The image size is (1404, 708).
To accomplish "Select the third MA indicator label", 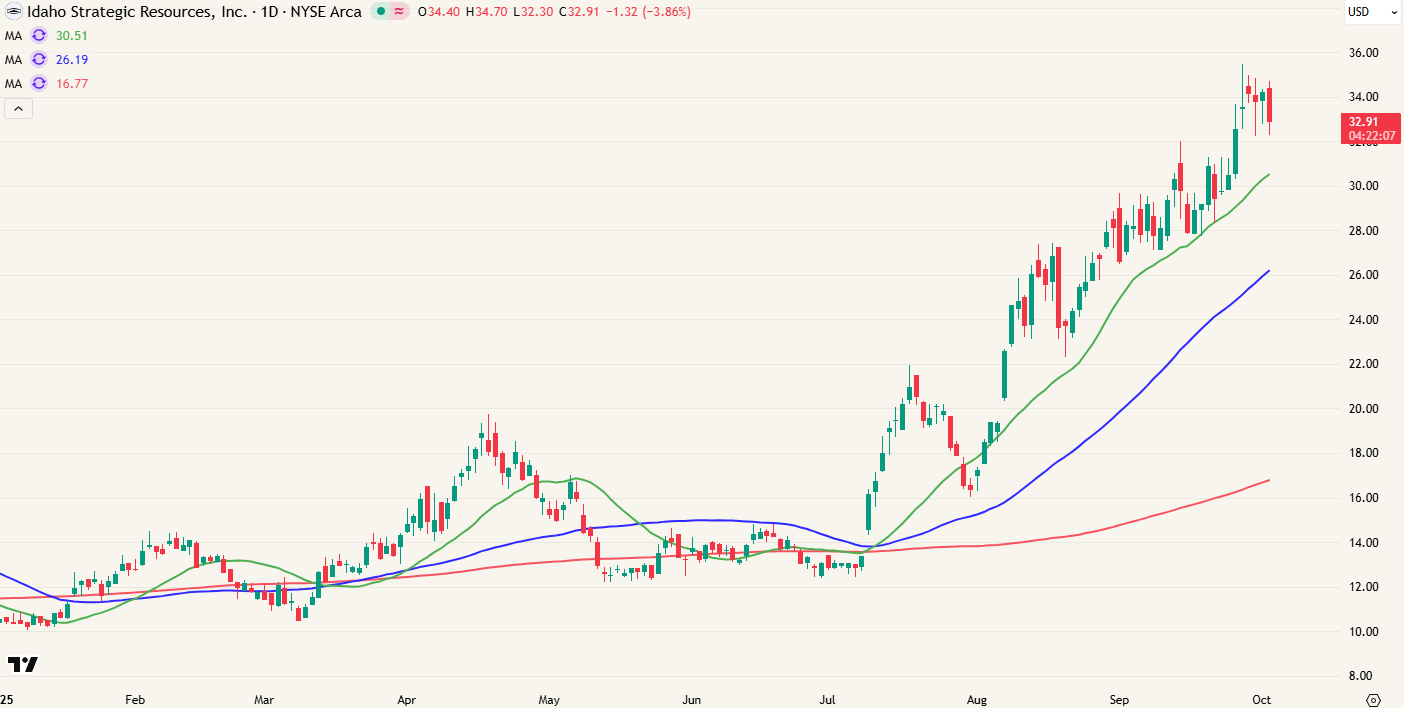I will (13, 83).
